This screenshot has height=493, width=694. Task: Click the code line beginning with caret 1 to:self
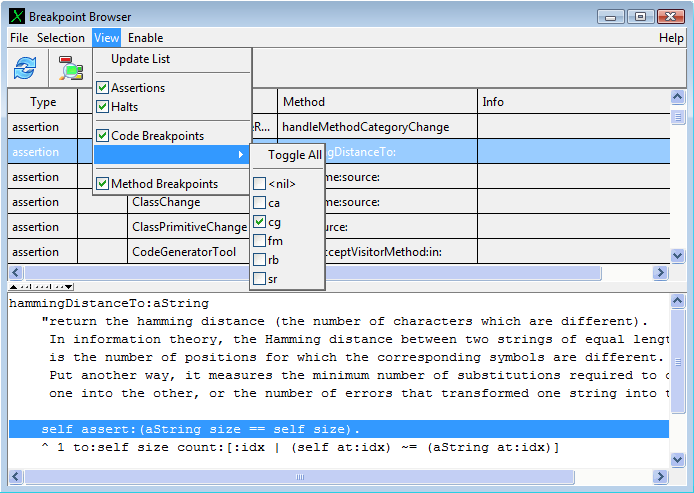coord(300,447)
